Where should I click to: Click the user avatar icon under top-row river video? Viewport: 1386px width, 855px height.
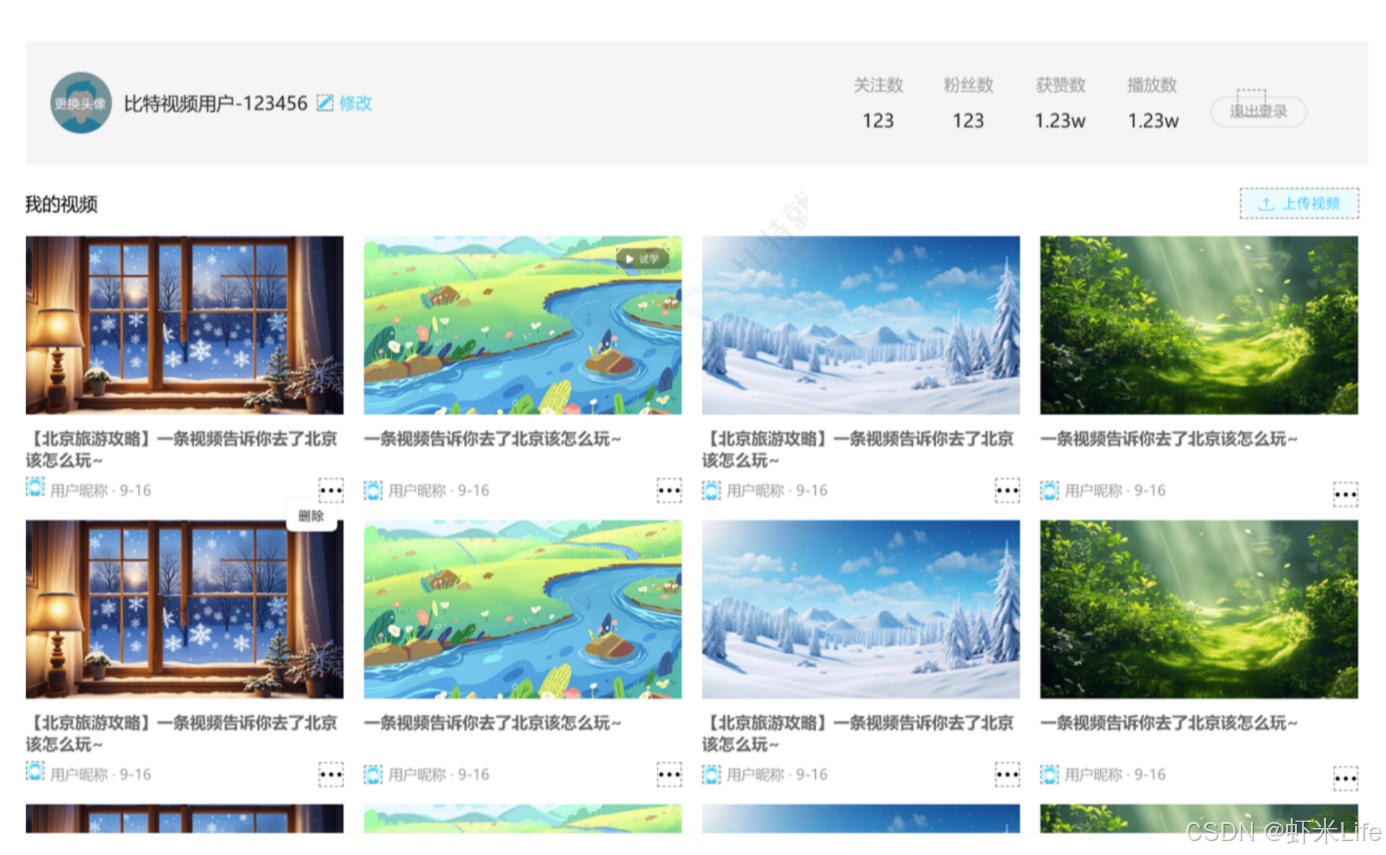tap(373, 490)
